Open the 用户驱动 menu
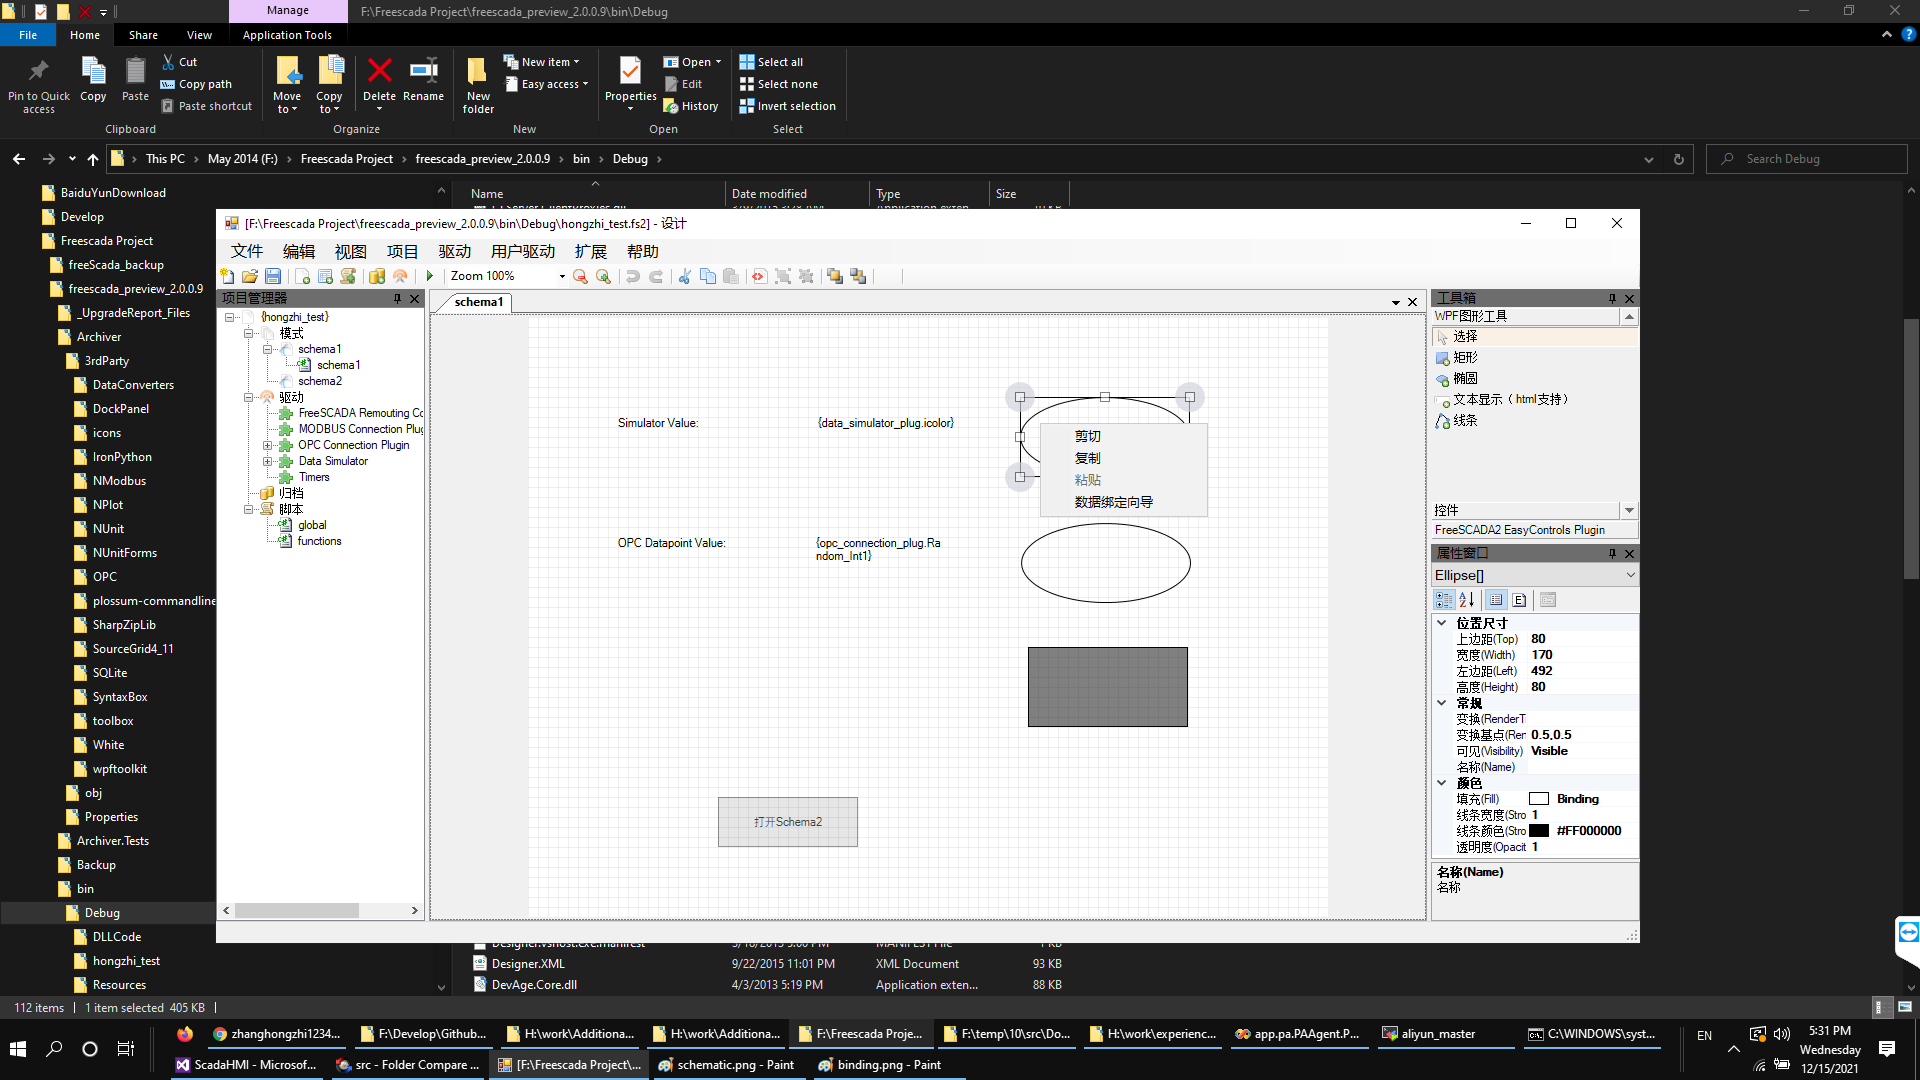This screenshot has height=1080, width=1920. (x=522, y=251)
